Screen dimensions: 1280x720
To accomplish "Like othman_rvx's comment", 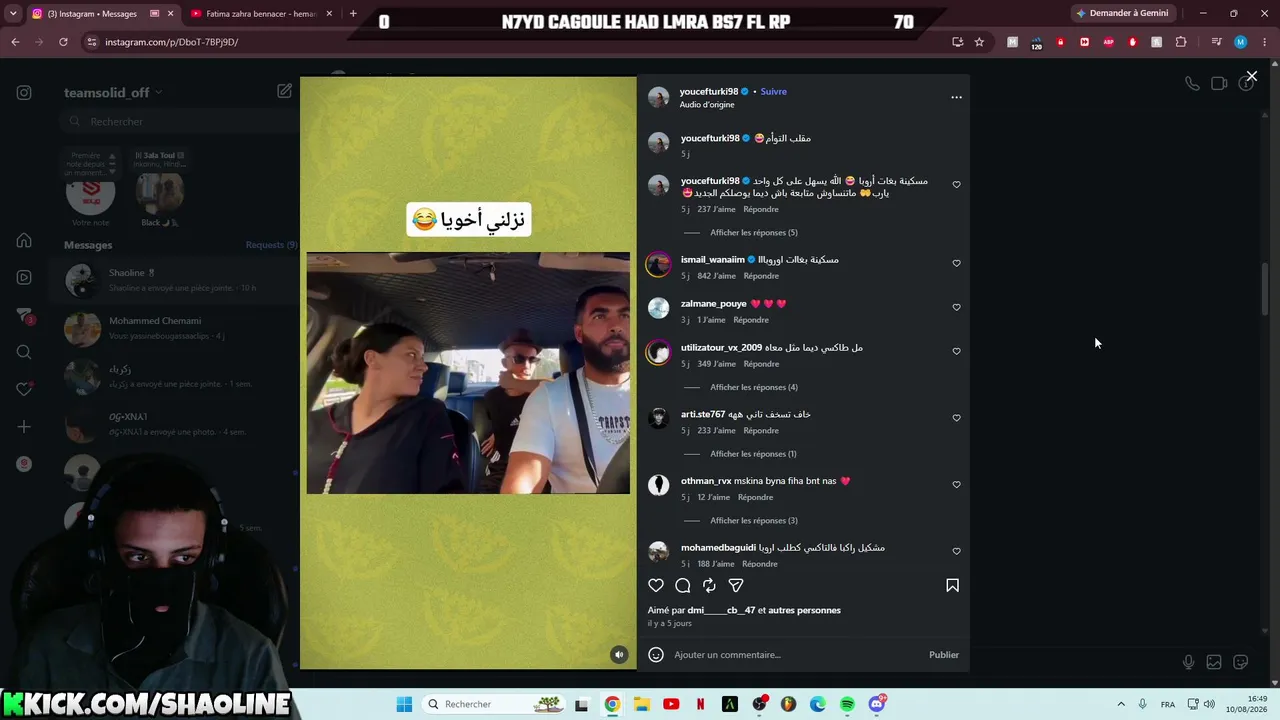I will pos(956,485).
